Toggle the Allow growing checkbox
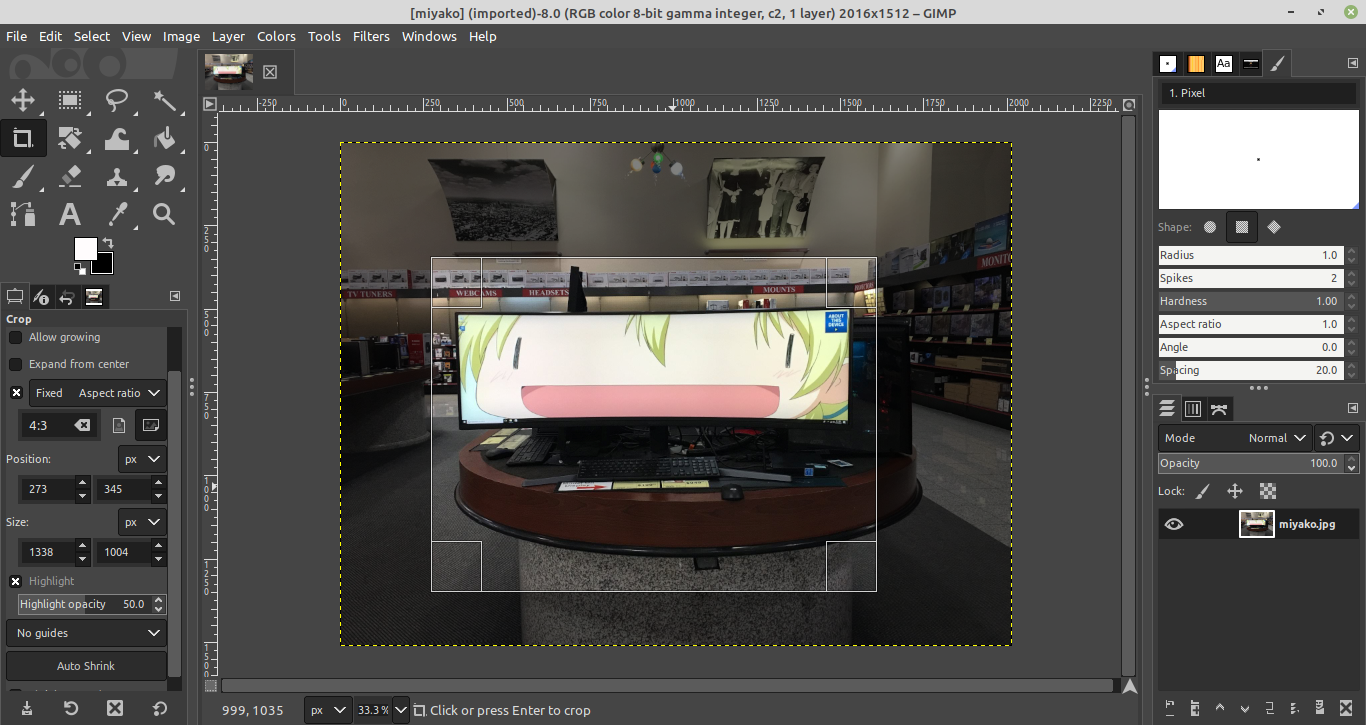 click(x=16, y=337)
